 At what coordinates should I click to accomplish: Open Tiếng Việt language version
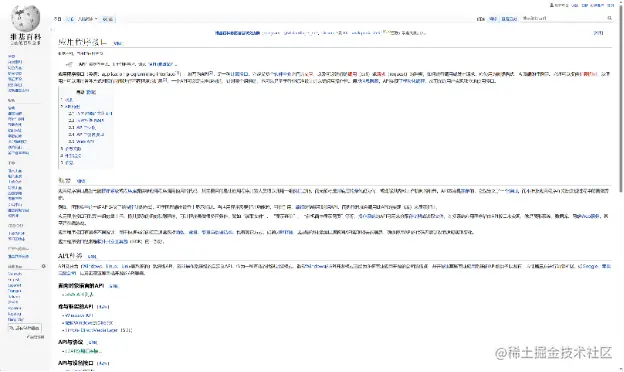coord(16,319)
